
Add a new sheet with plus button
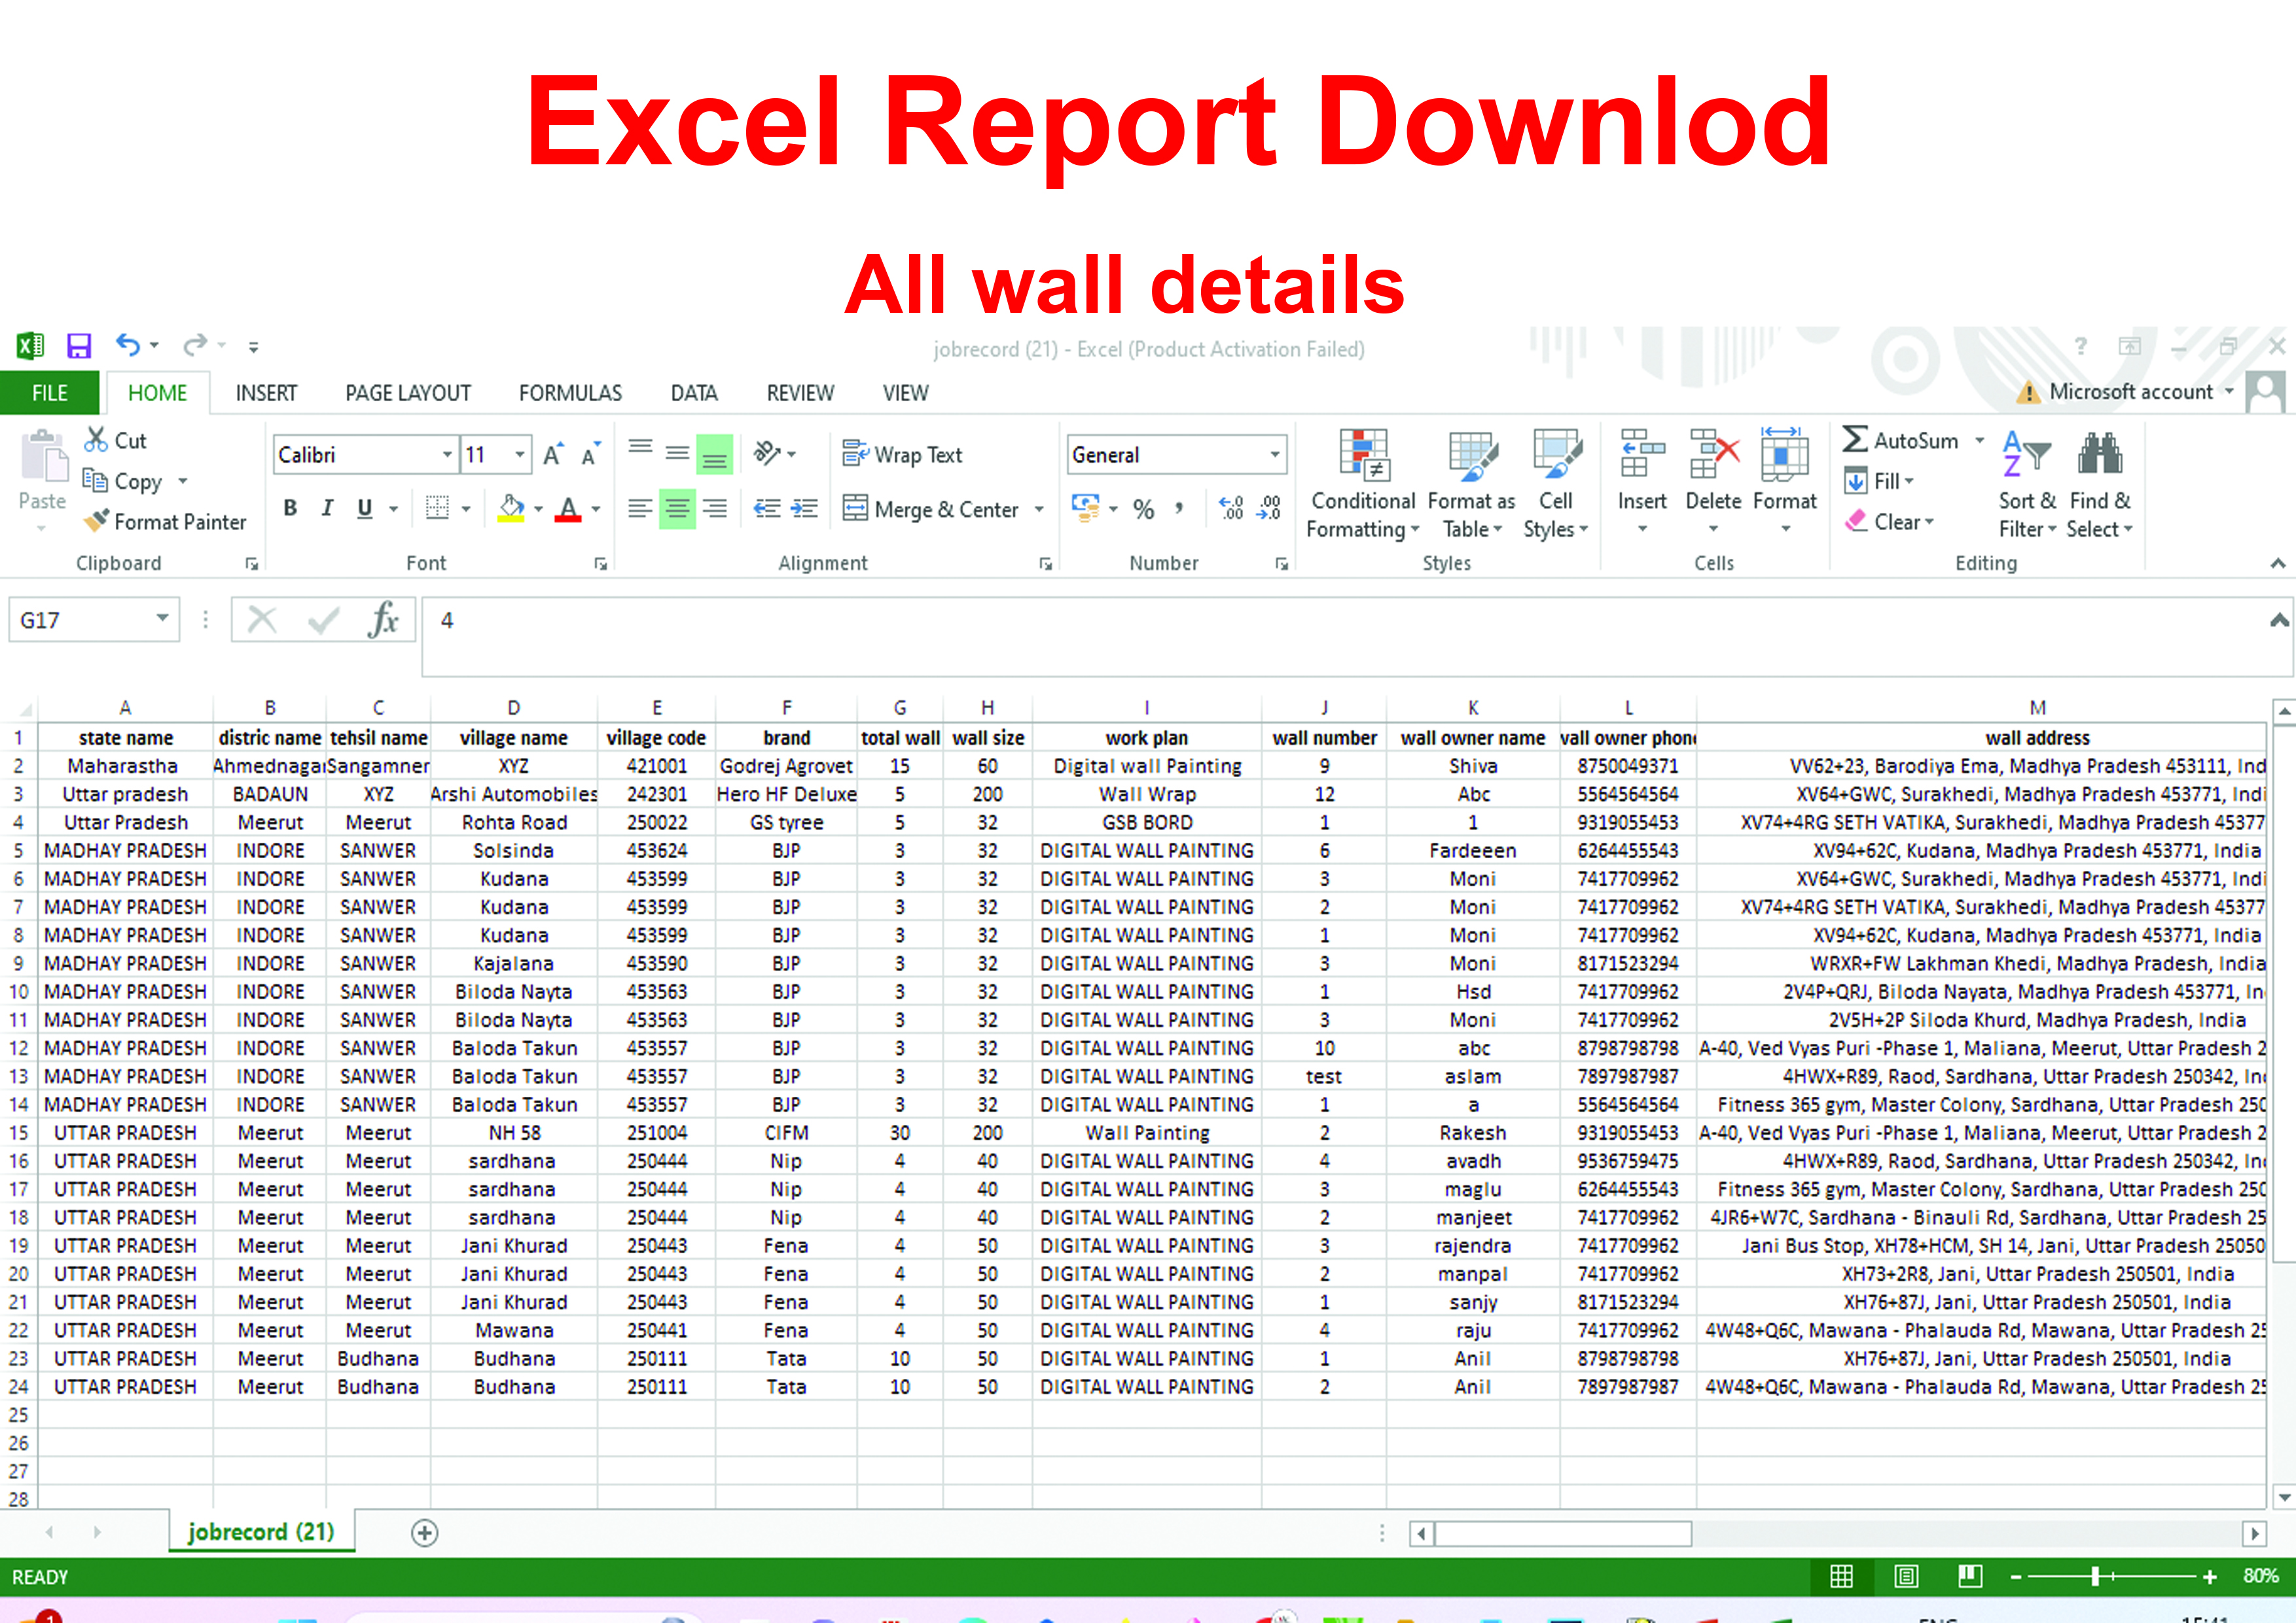point(424,1533)
